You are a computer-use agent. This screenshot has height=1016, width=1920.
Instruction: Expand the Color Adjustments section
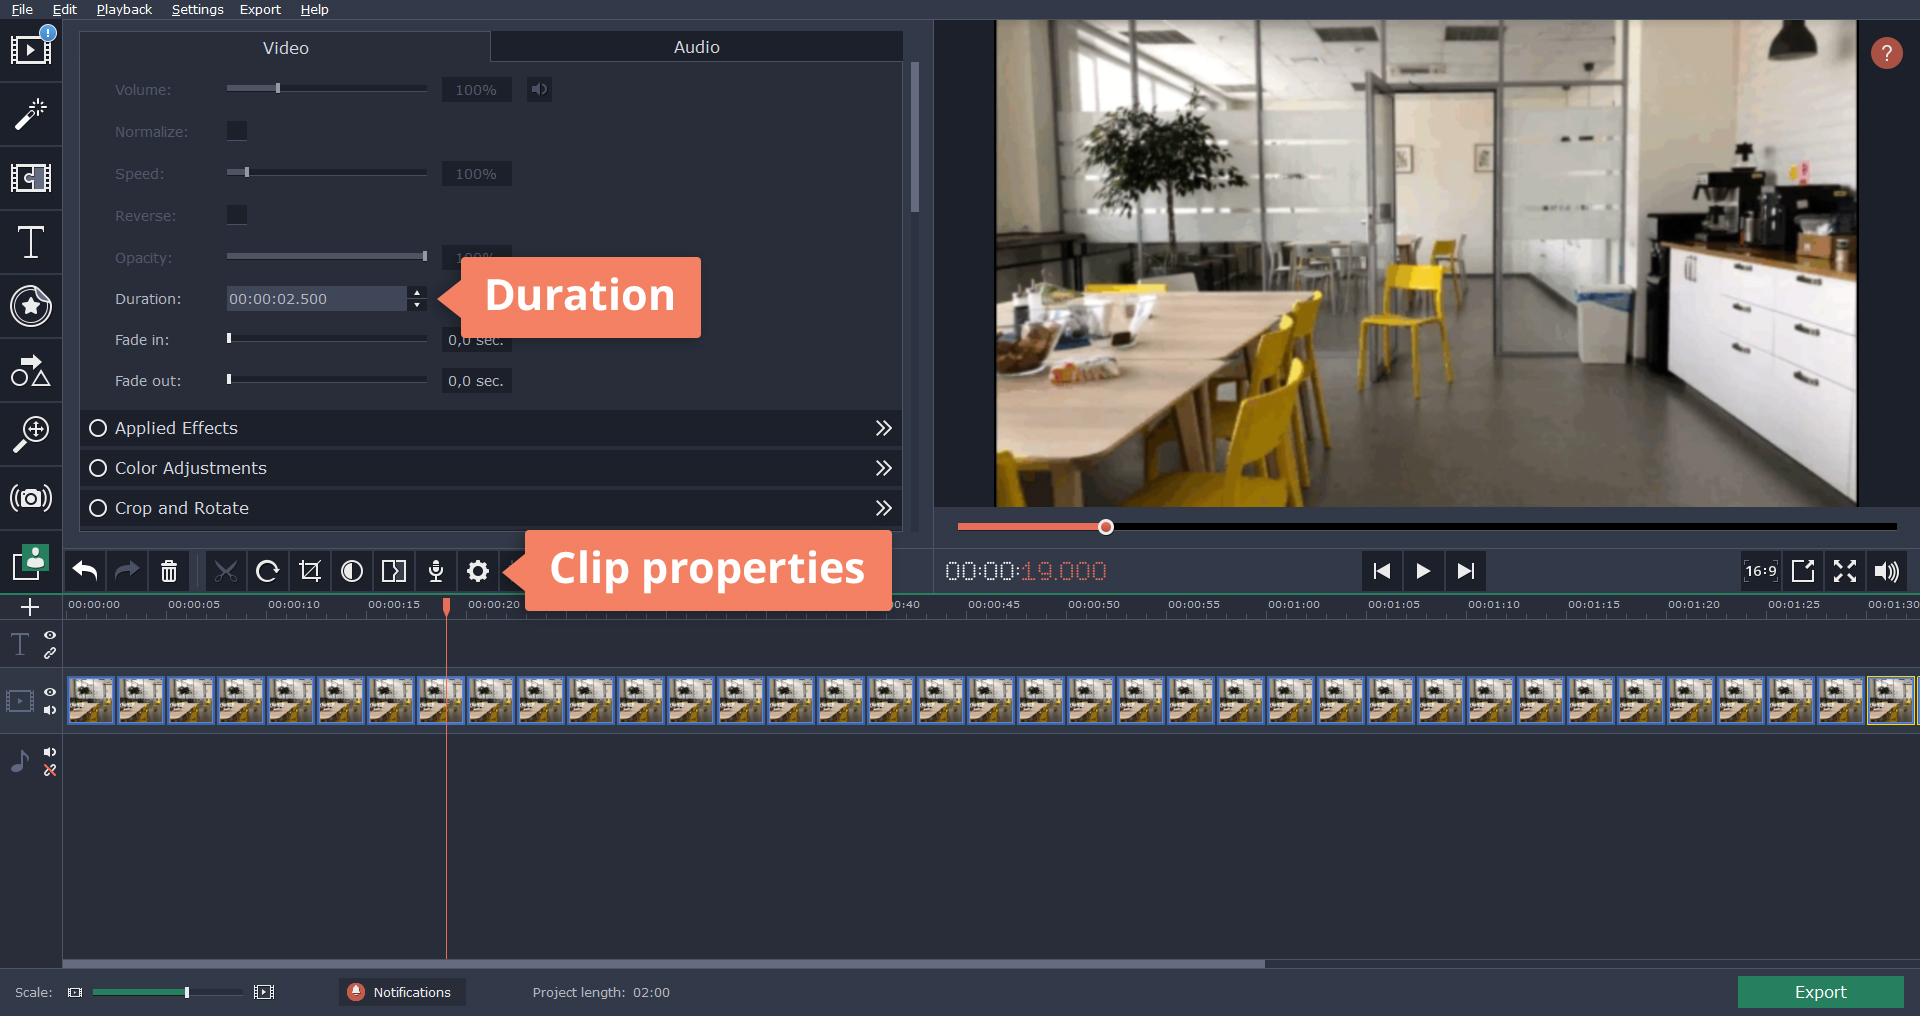pyautogui.click(x=883, y=467)
